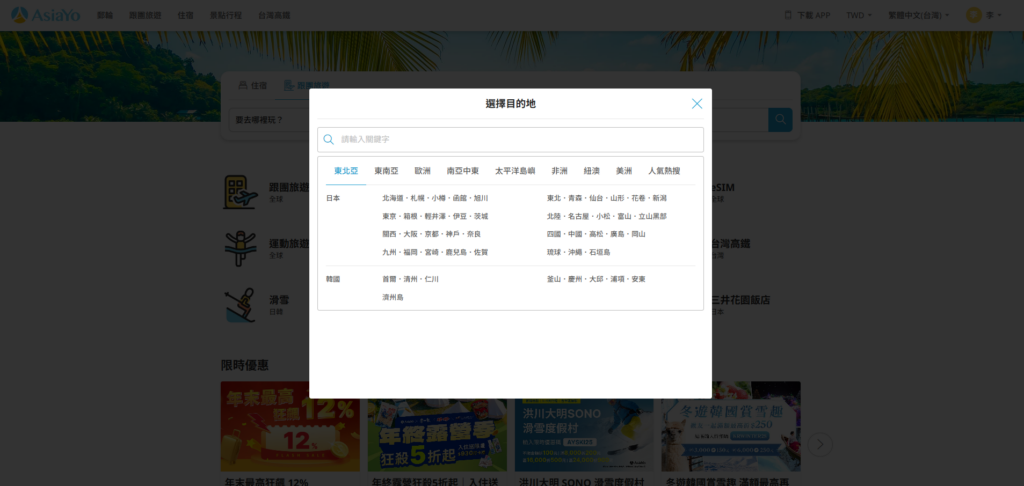
Task: Pick 箱根 from the Japan list
Action: pyautogui.click(x=411, y=216)
